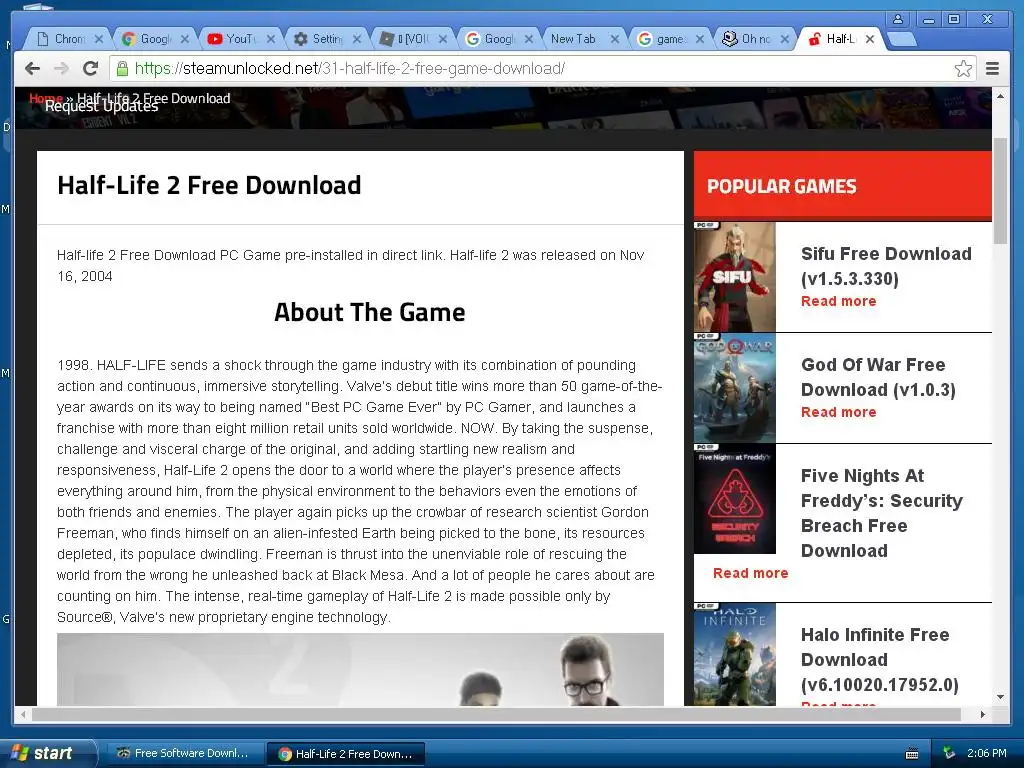Click the keyboard icon in the system tray
The height and width of the screenshot is (768, 1024).
pos(912,754)
